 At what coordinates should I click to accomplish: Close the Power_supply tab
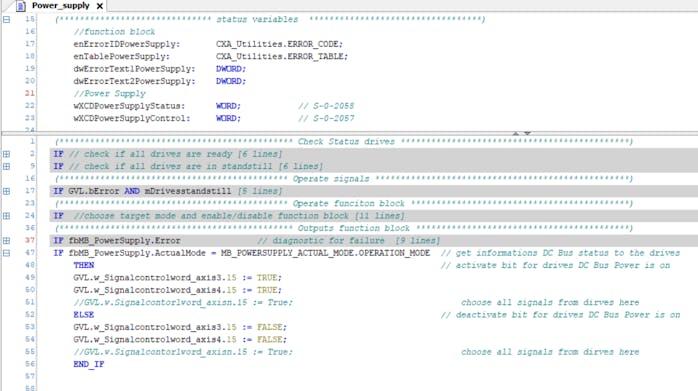click(100, 6)
